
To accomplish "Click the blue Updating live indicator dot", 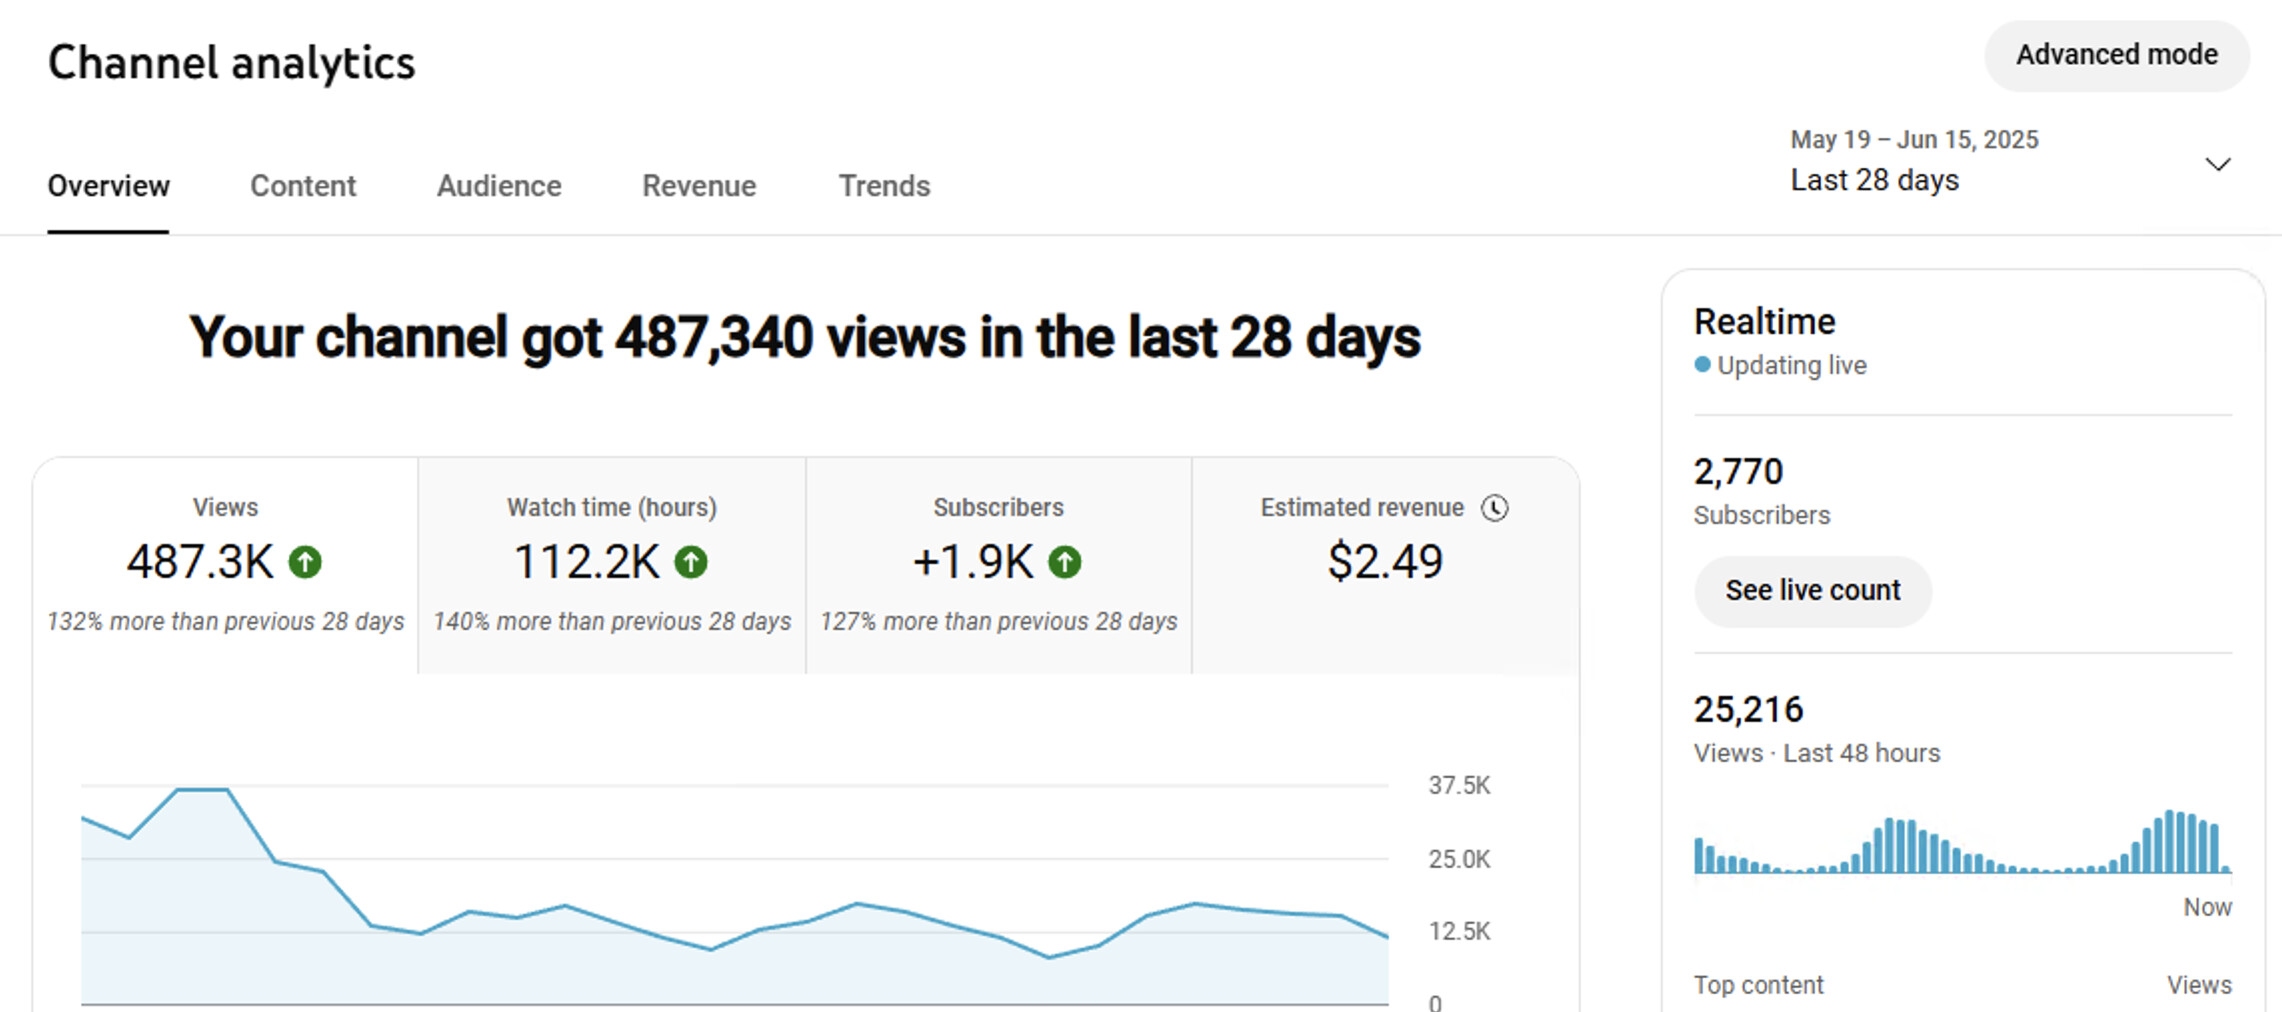I will [1702, 365].
